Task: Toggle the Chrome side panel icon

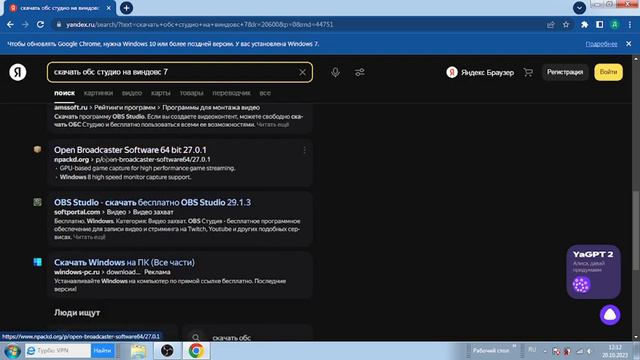Action: (600, 25)
